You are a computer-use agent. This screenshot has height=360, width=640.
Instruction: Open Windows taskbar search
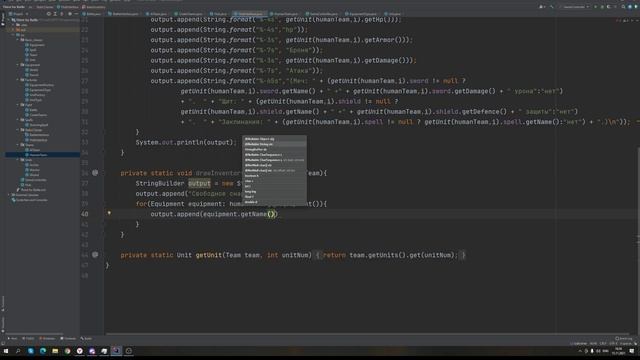pos(18,351)
